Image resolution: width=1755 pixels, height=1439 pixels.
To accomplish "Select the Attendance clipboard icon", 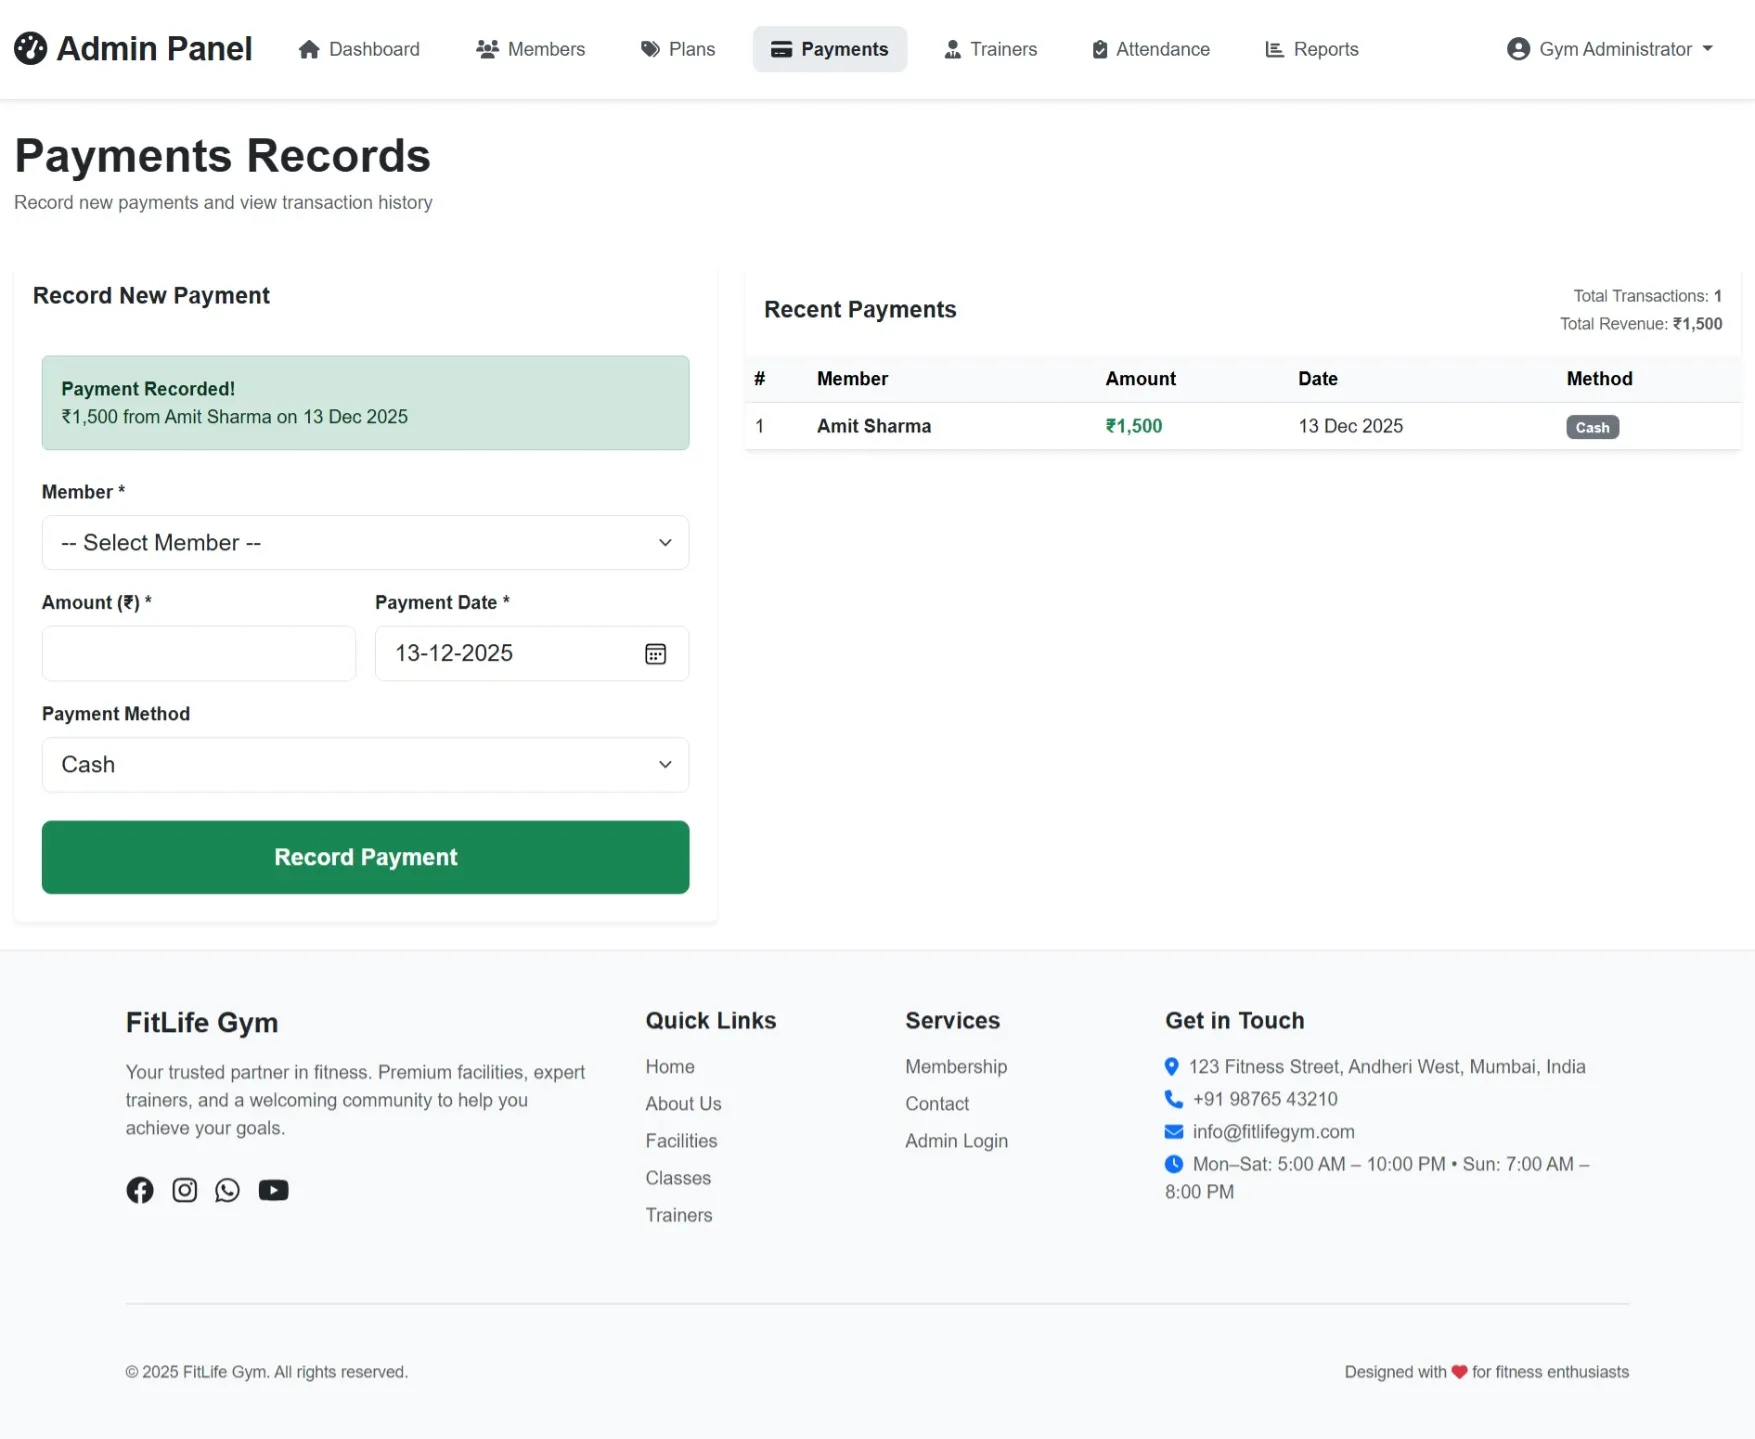I will 1096,48.
